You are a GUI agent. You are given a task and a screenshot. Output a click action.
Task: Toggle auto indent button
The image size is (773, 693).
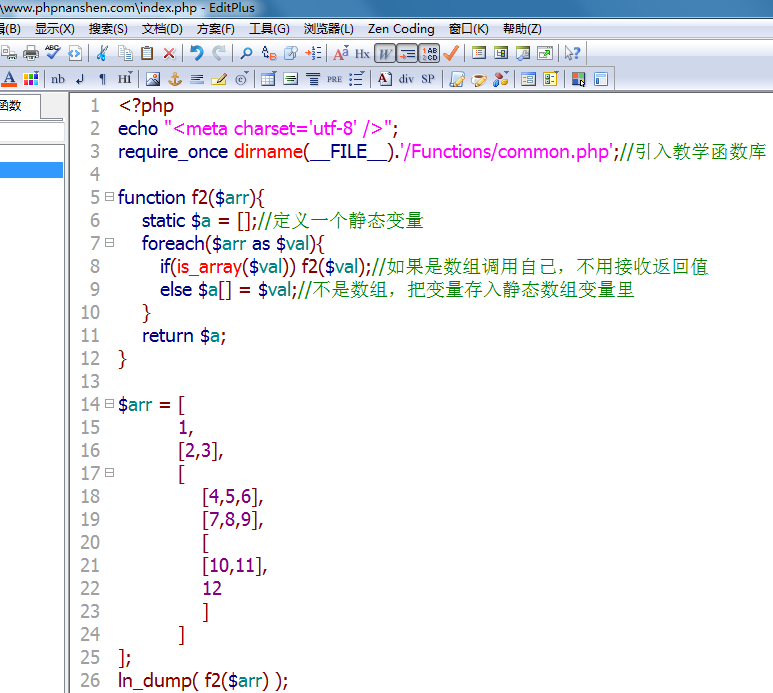pos(407,53)
